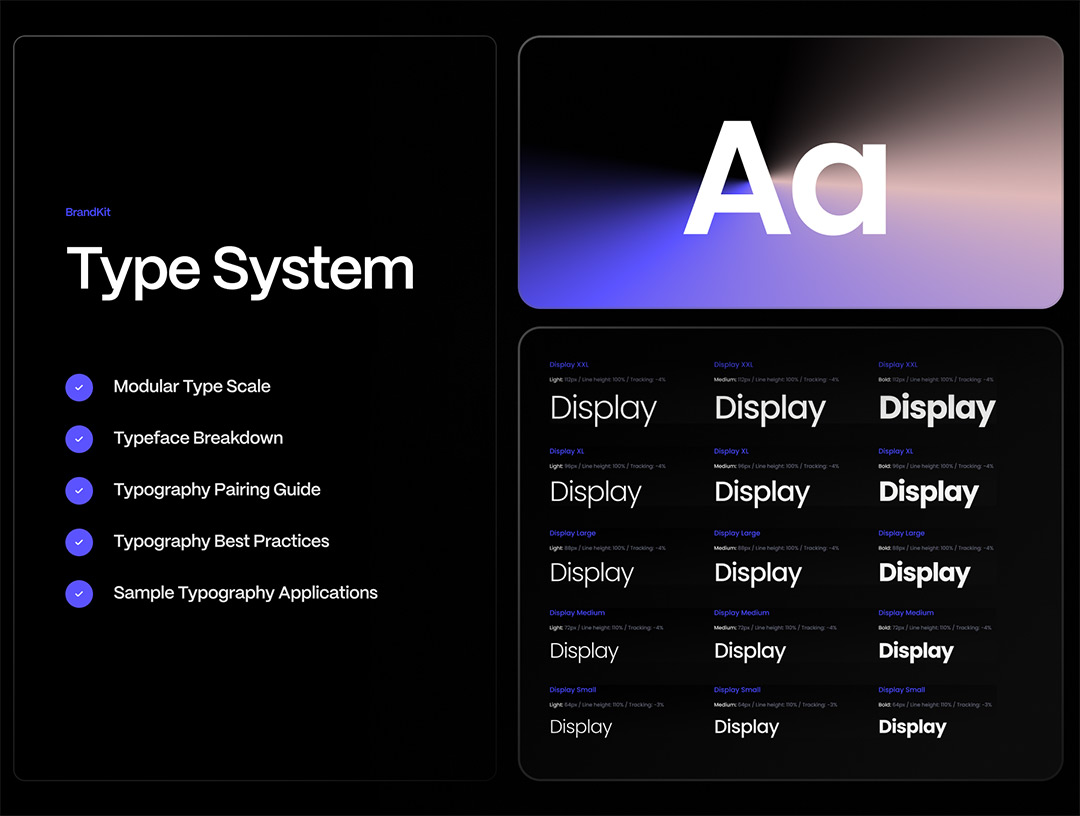Screen dimensions: 1080x816
Task: Choose the Bold Display Large sample text
Action: (924, 573)
